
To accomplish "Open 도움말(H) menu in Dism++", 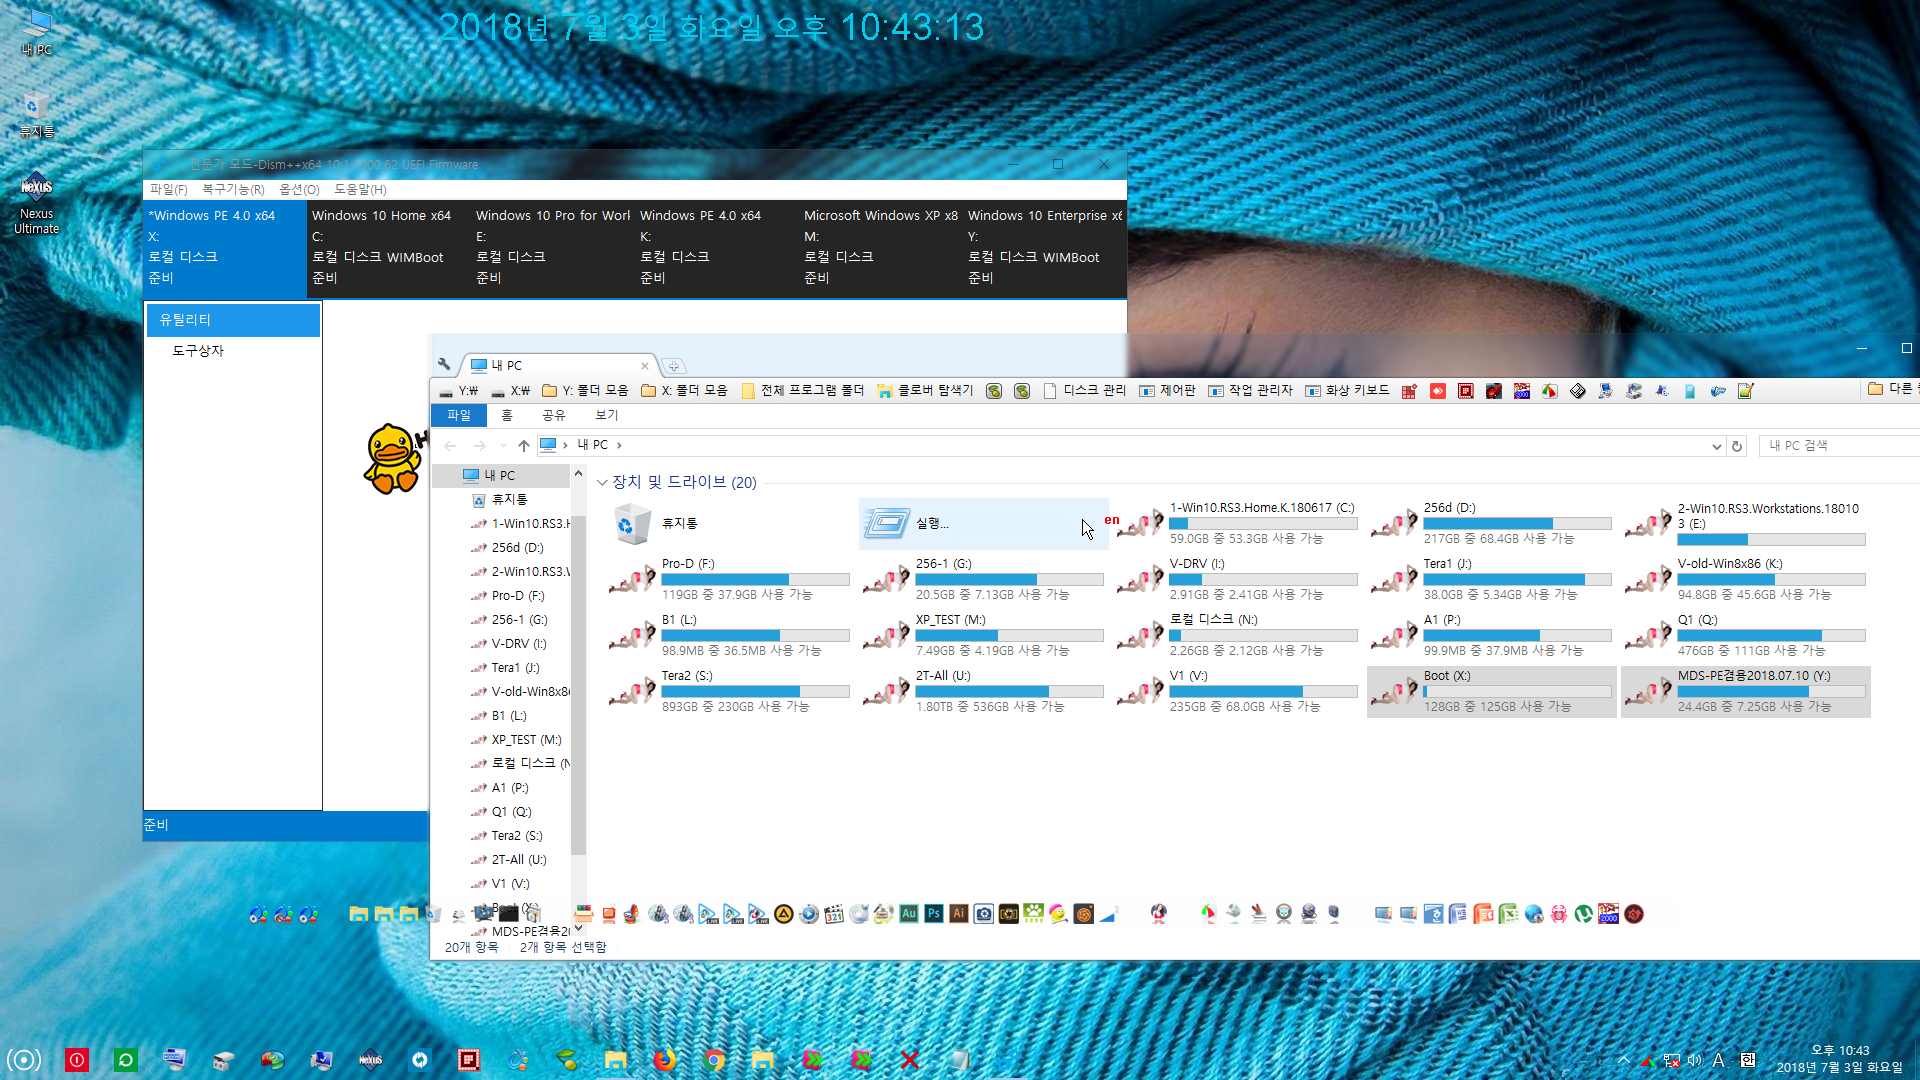I will (360, 189).
